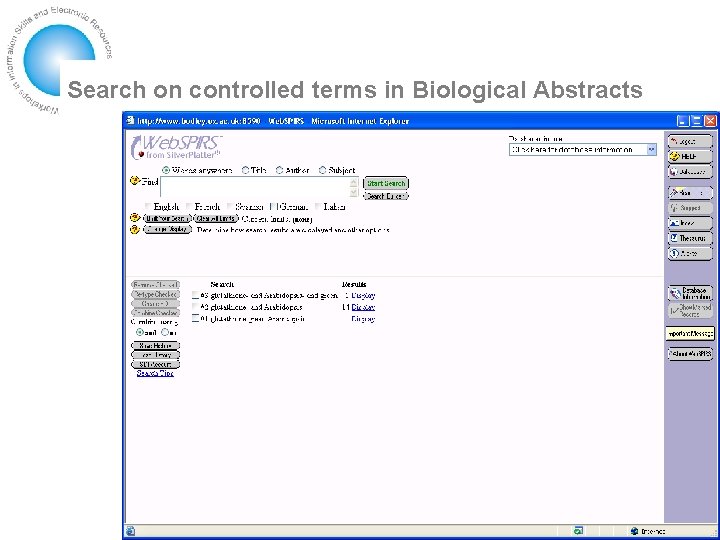Open the Index tool in sidebar
Screen dimensions: 720x540
[x=690, y=223]
